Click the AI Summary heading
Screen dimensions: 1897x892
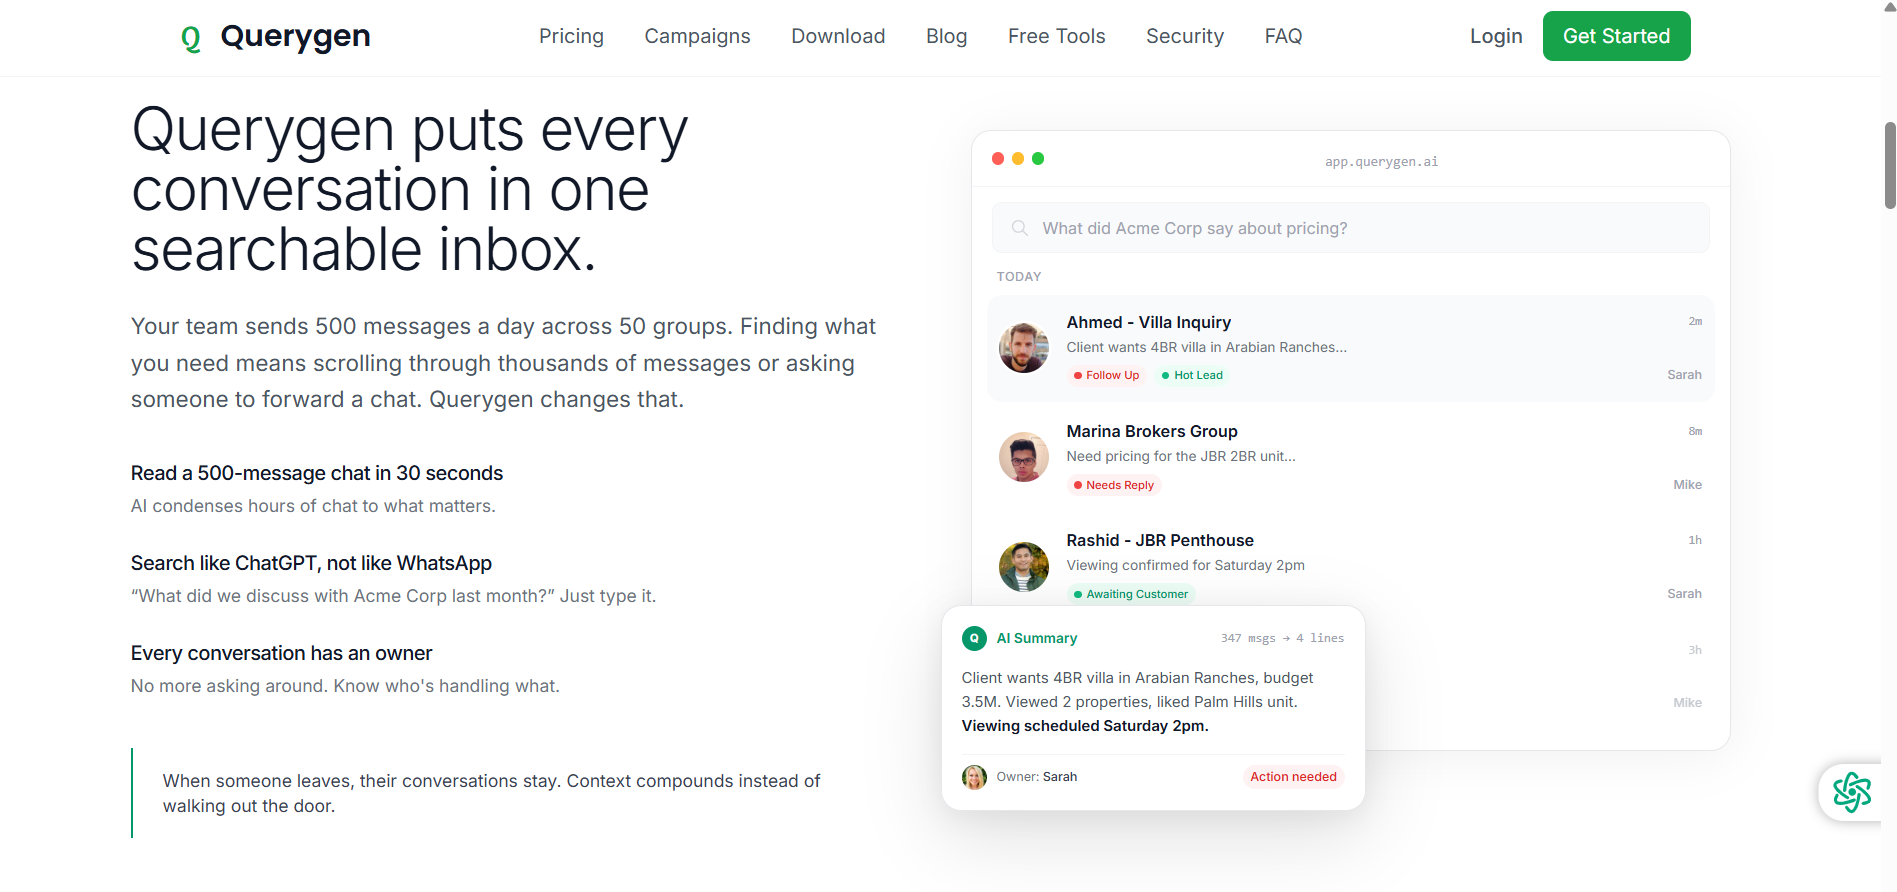point(1037,638)
